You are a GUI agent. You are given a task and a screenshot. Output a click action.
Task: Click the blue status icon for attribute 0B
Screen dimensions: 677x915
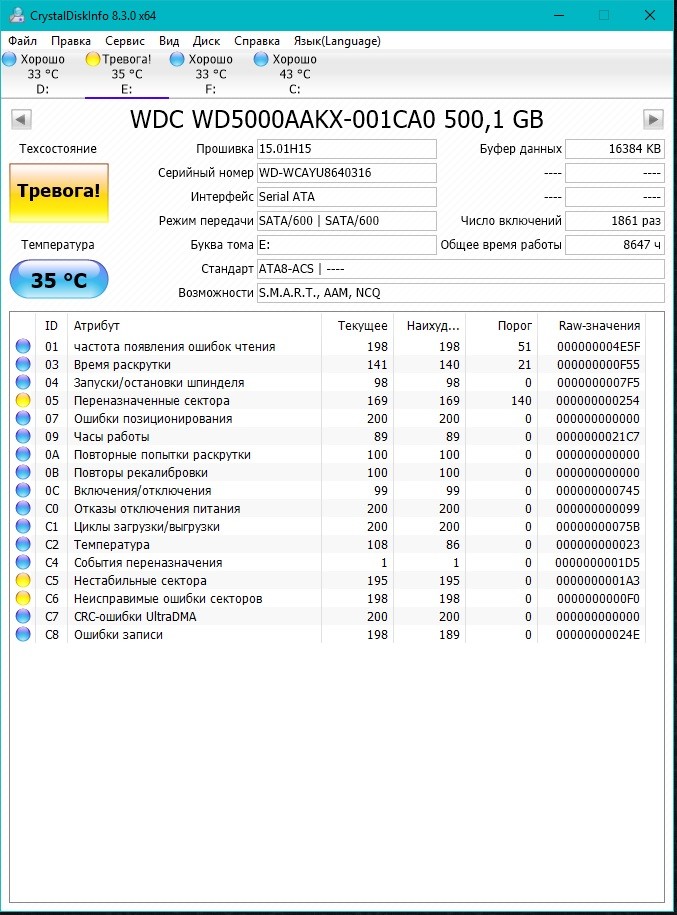pos(23,472)
